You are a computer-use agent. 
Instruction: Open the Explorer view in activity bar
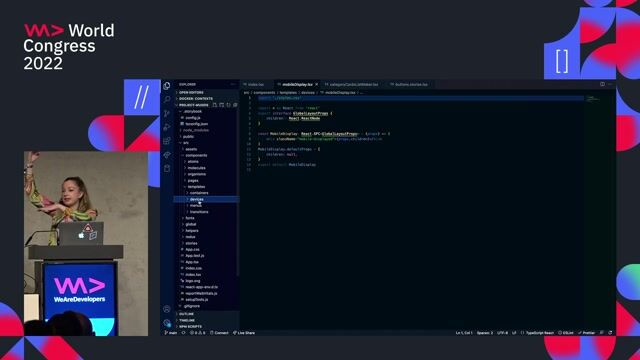[167, 86]
